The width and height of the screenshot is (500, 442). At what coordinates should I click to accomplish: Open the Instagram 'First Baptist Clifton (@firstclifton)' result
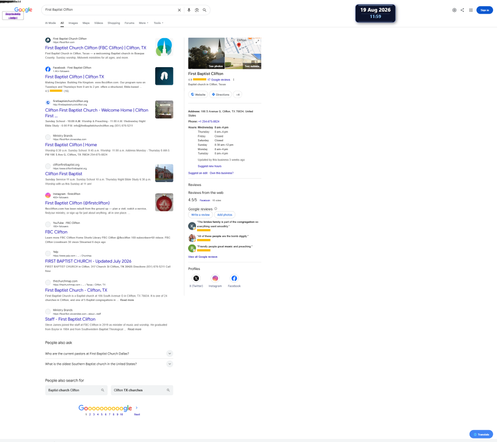[77, 203]
